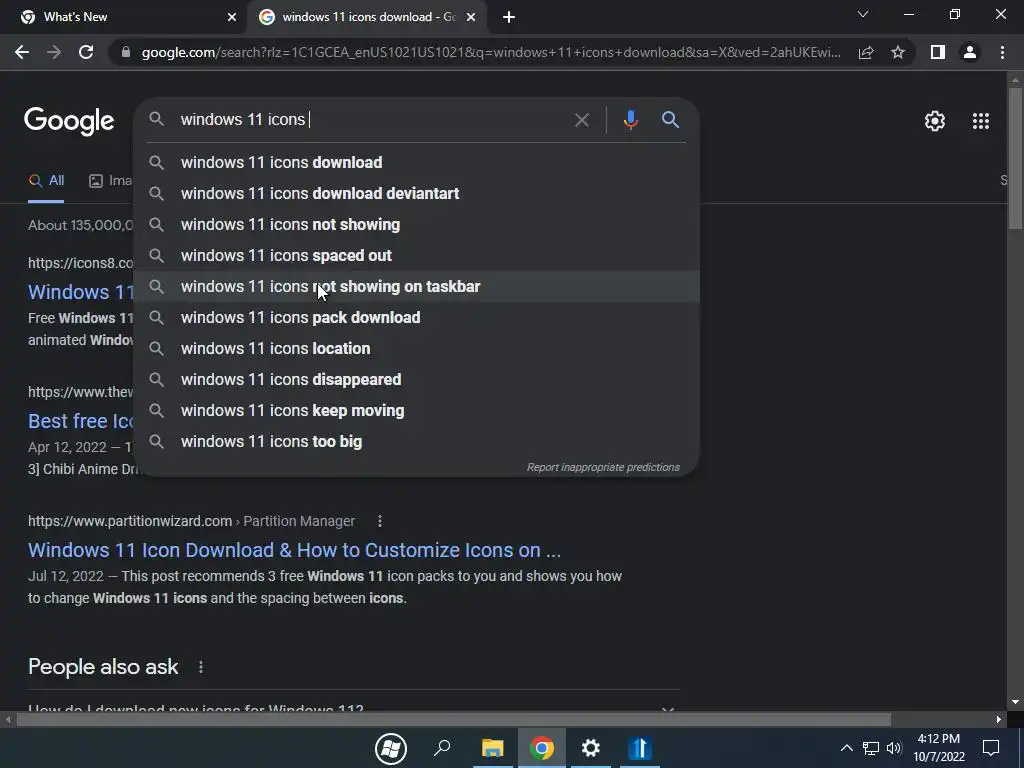Open the partially hidden Windows 11 result link
This screenshot has width=1024, height=768.
pyautogui.click(x=80, y=292)
